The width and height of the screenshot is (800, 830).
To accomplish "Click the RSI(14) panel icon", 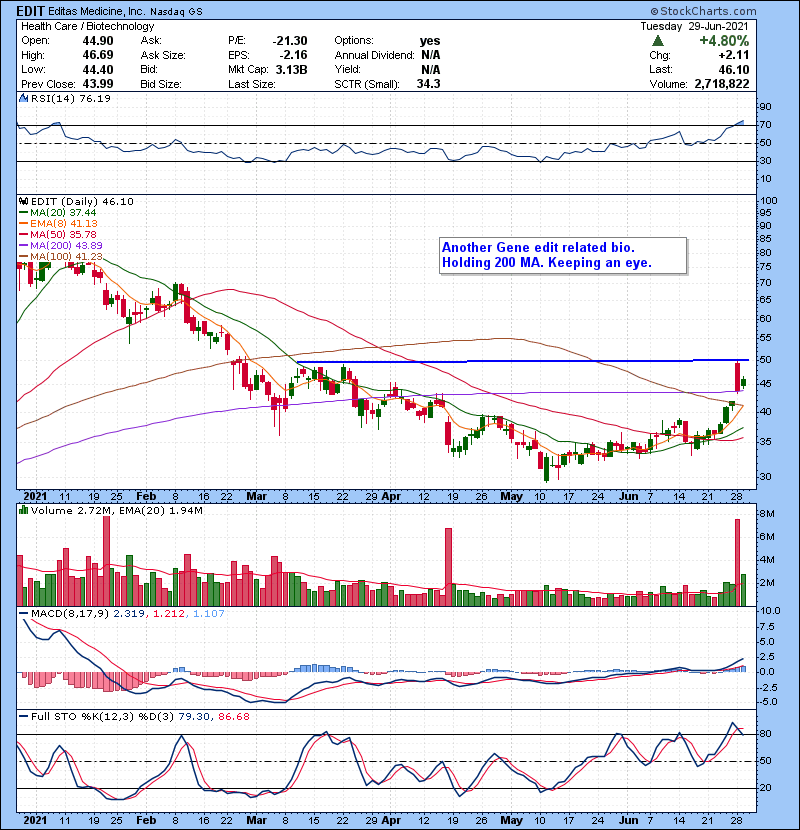I will 23,98.
